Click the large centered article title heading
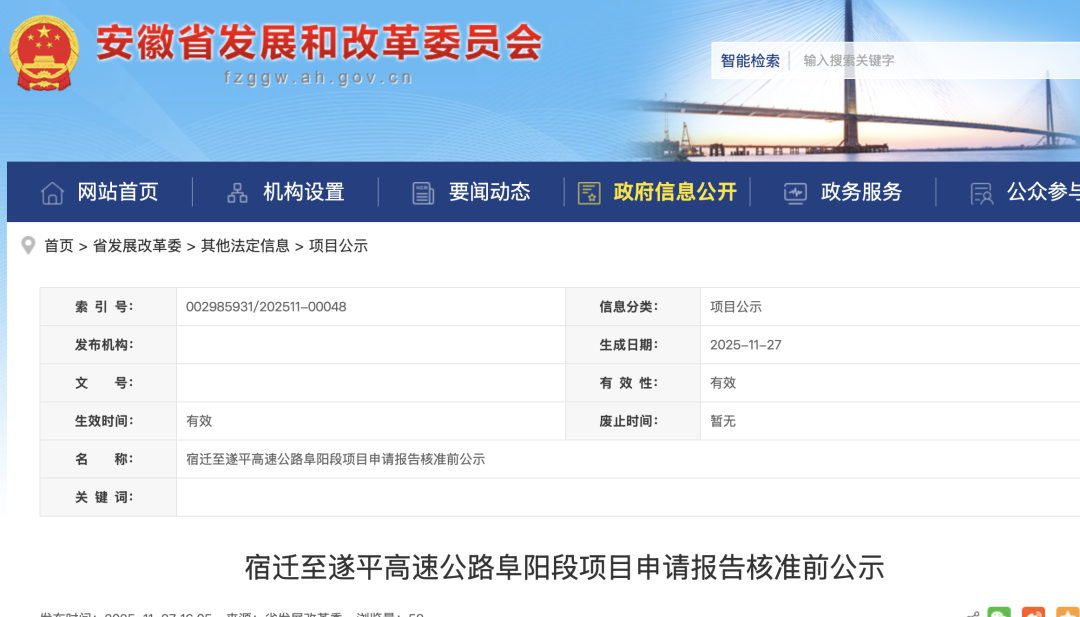This screenshot has height=617, width=1080. [564, 568]
